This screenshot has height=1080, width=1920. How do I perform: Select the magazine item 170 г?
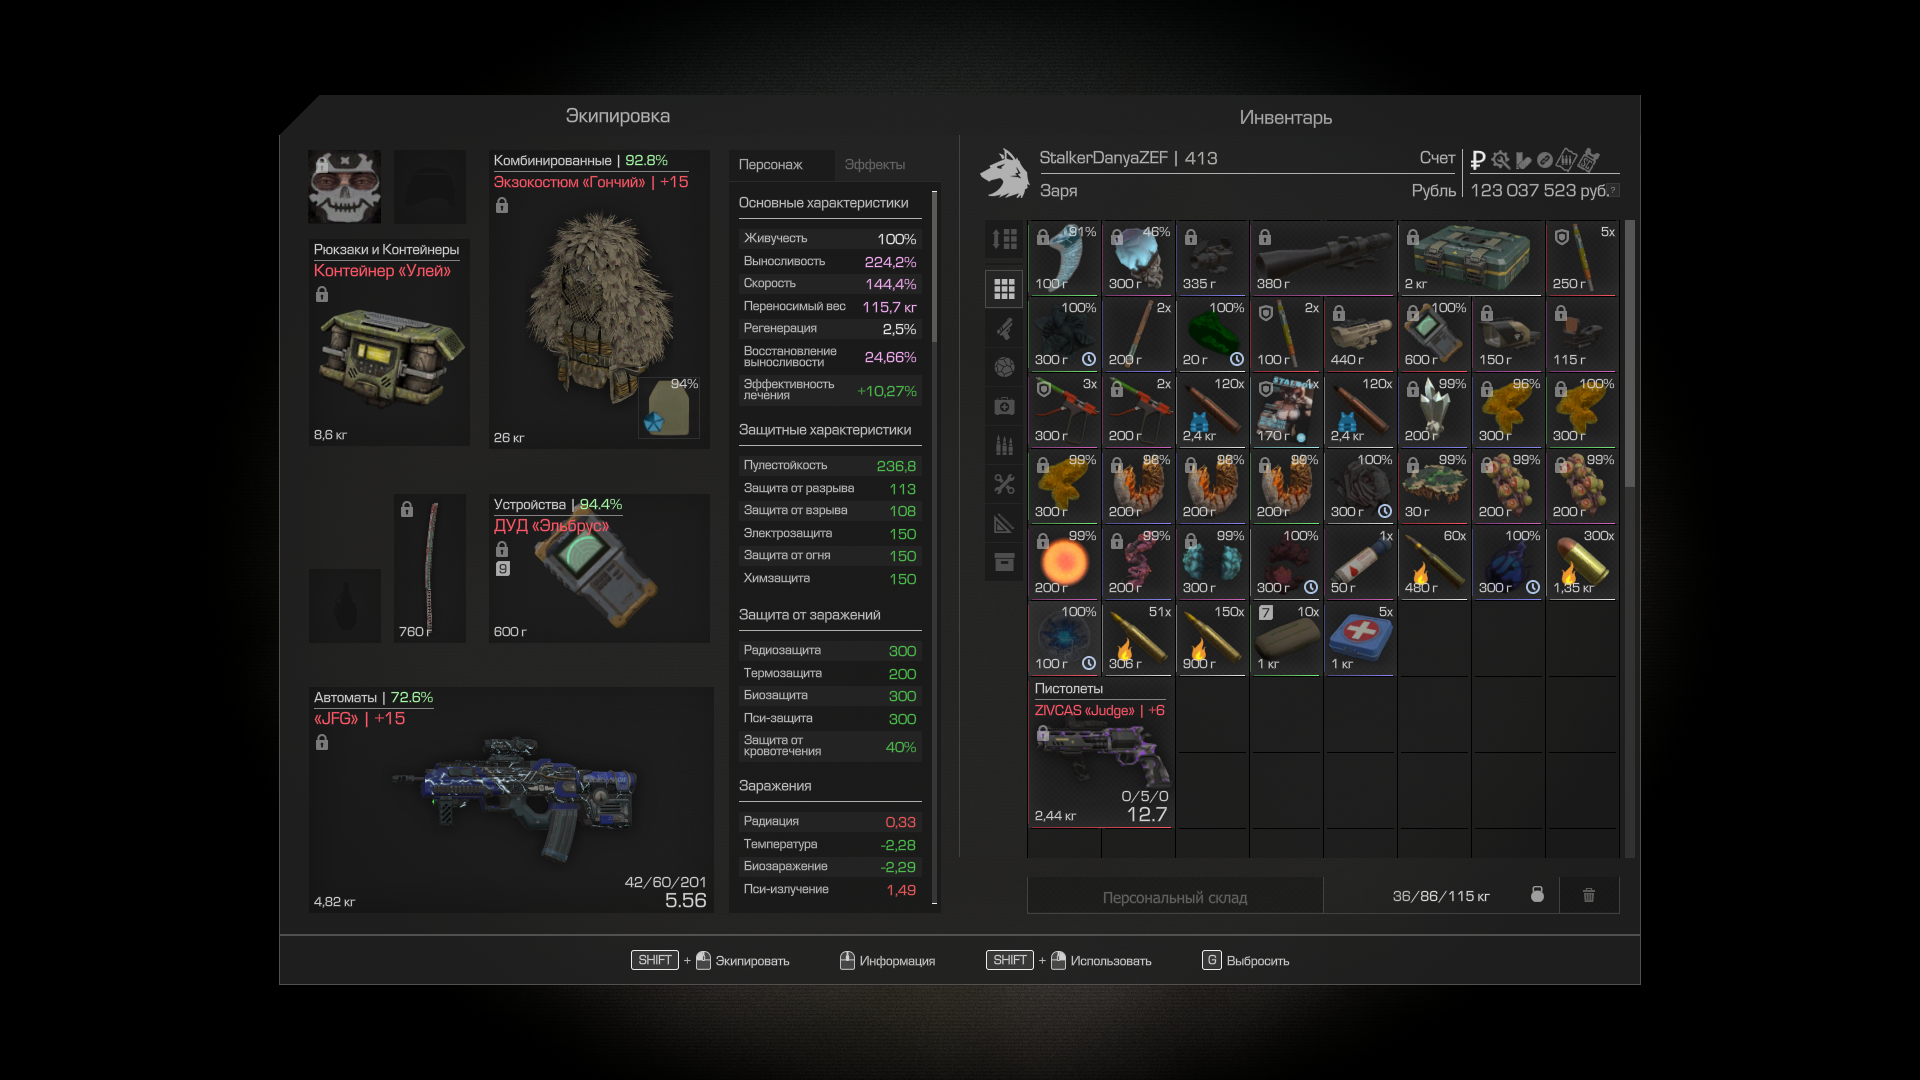click(x=1286, y=410)
